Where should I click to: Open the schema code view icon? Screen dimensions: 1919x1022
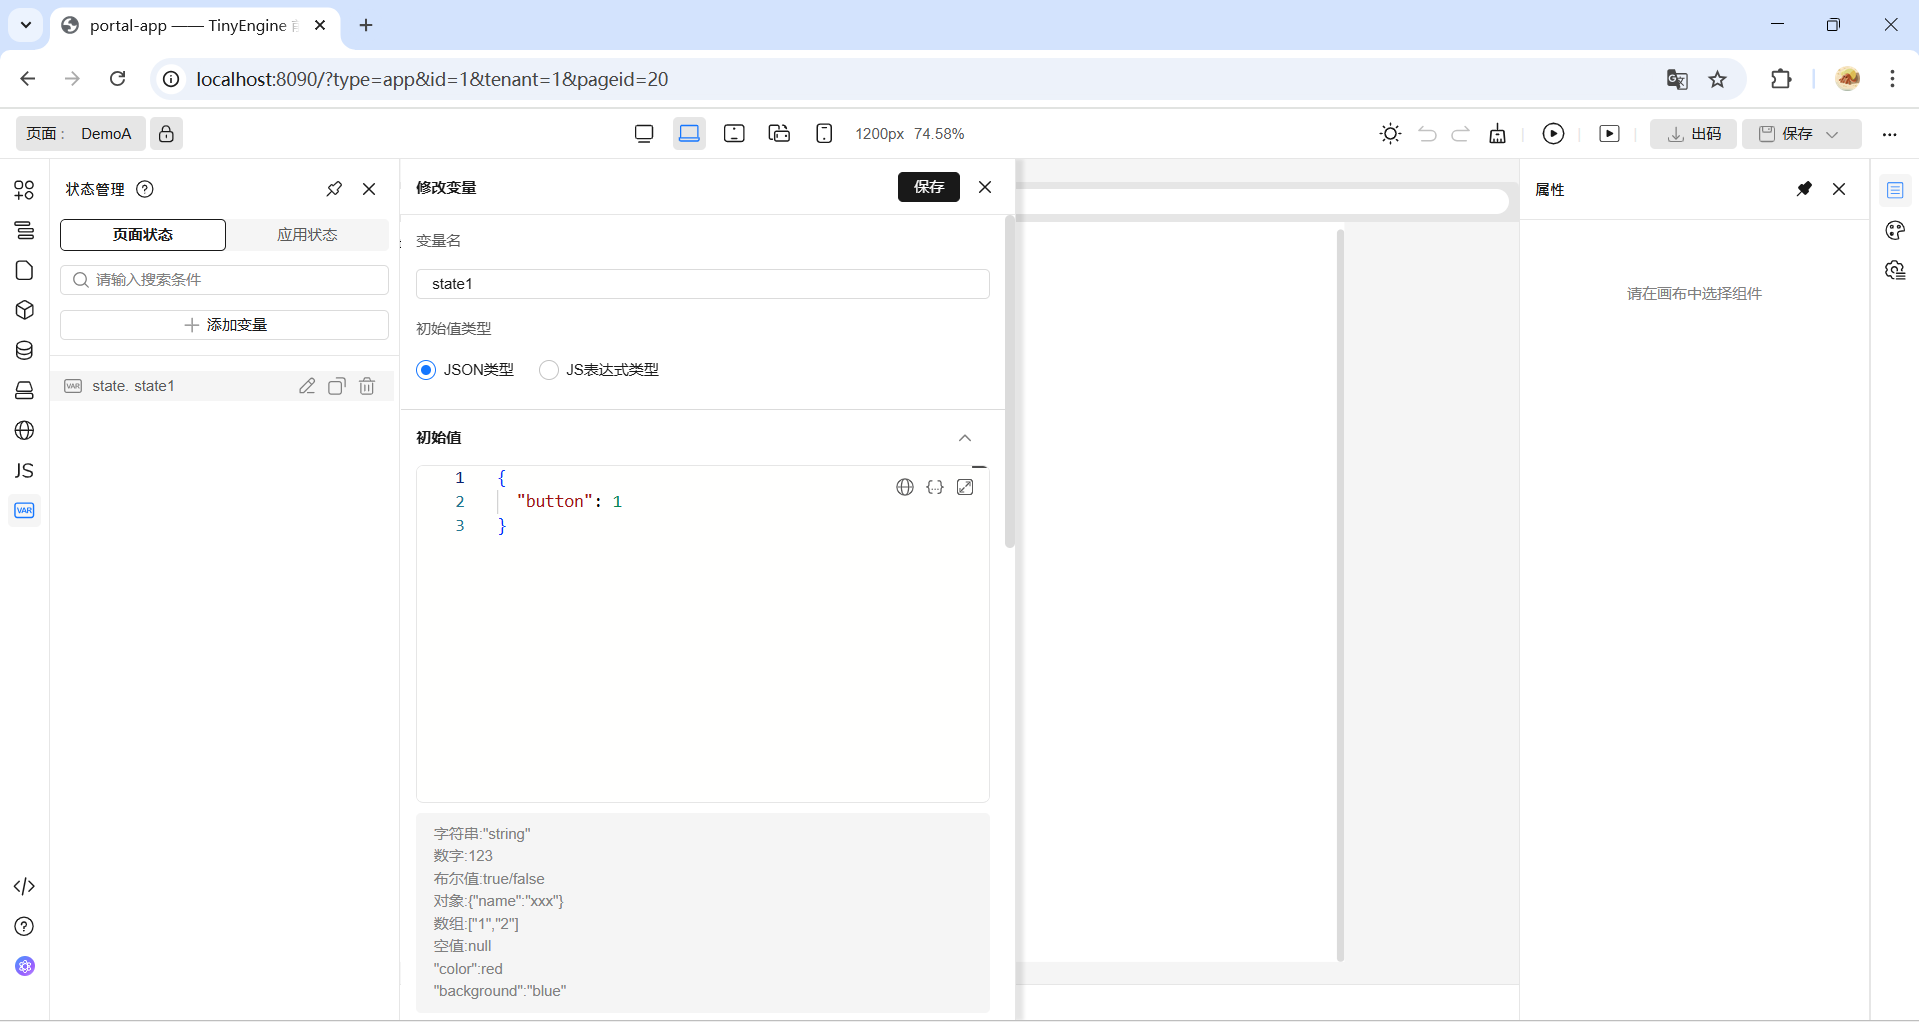tap(24, 886)
